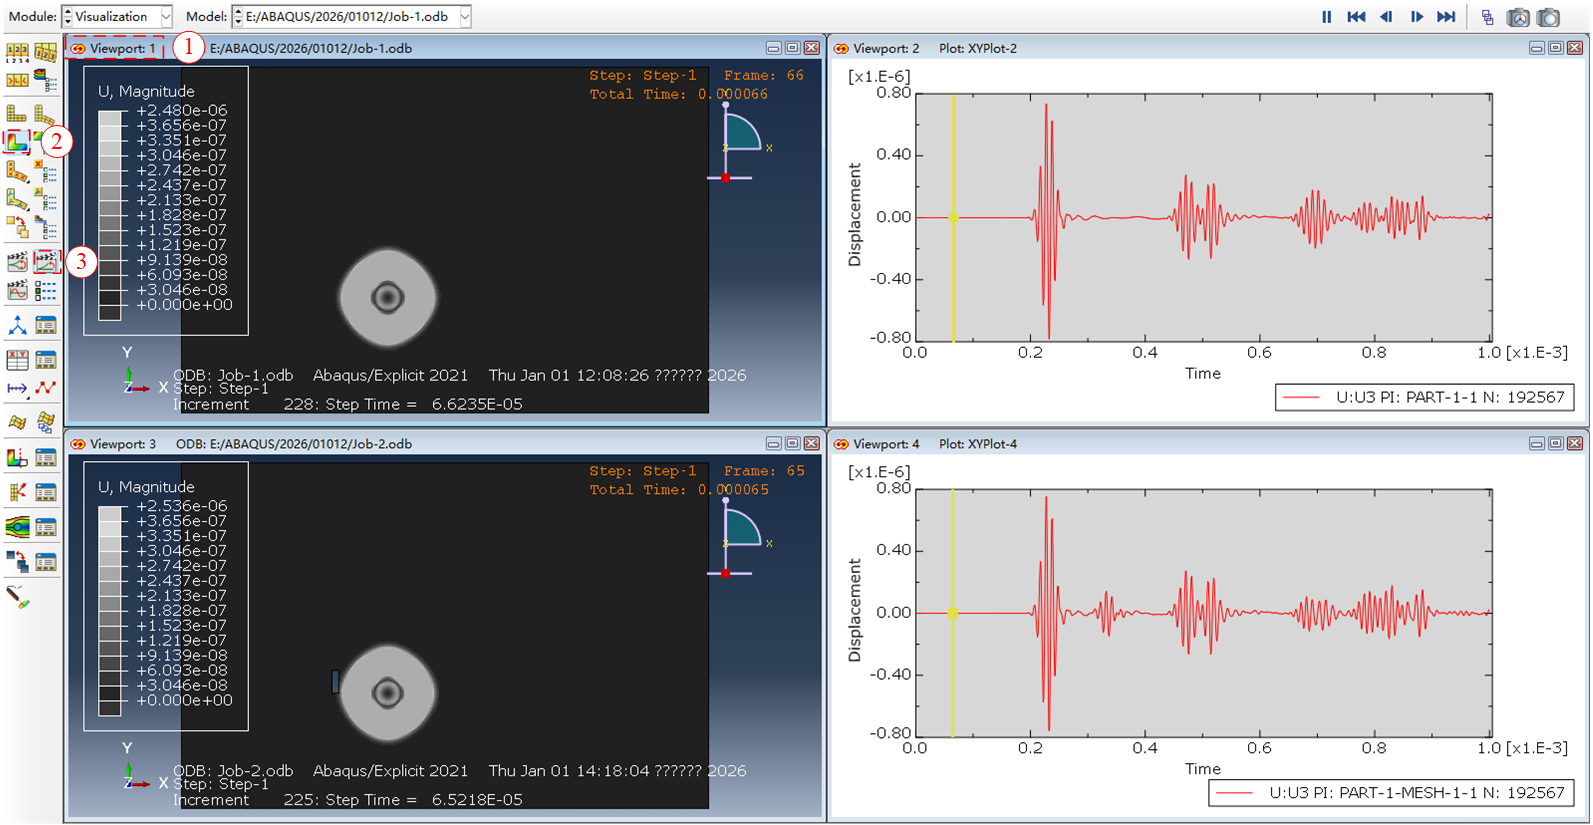Viewport: 1593px width, 825px height.
Task: Click the blue coordinate system tool
Action: point(17,325)
